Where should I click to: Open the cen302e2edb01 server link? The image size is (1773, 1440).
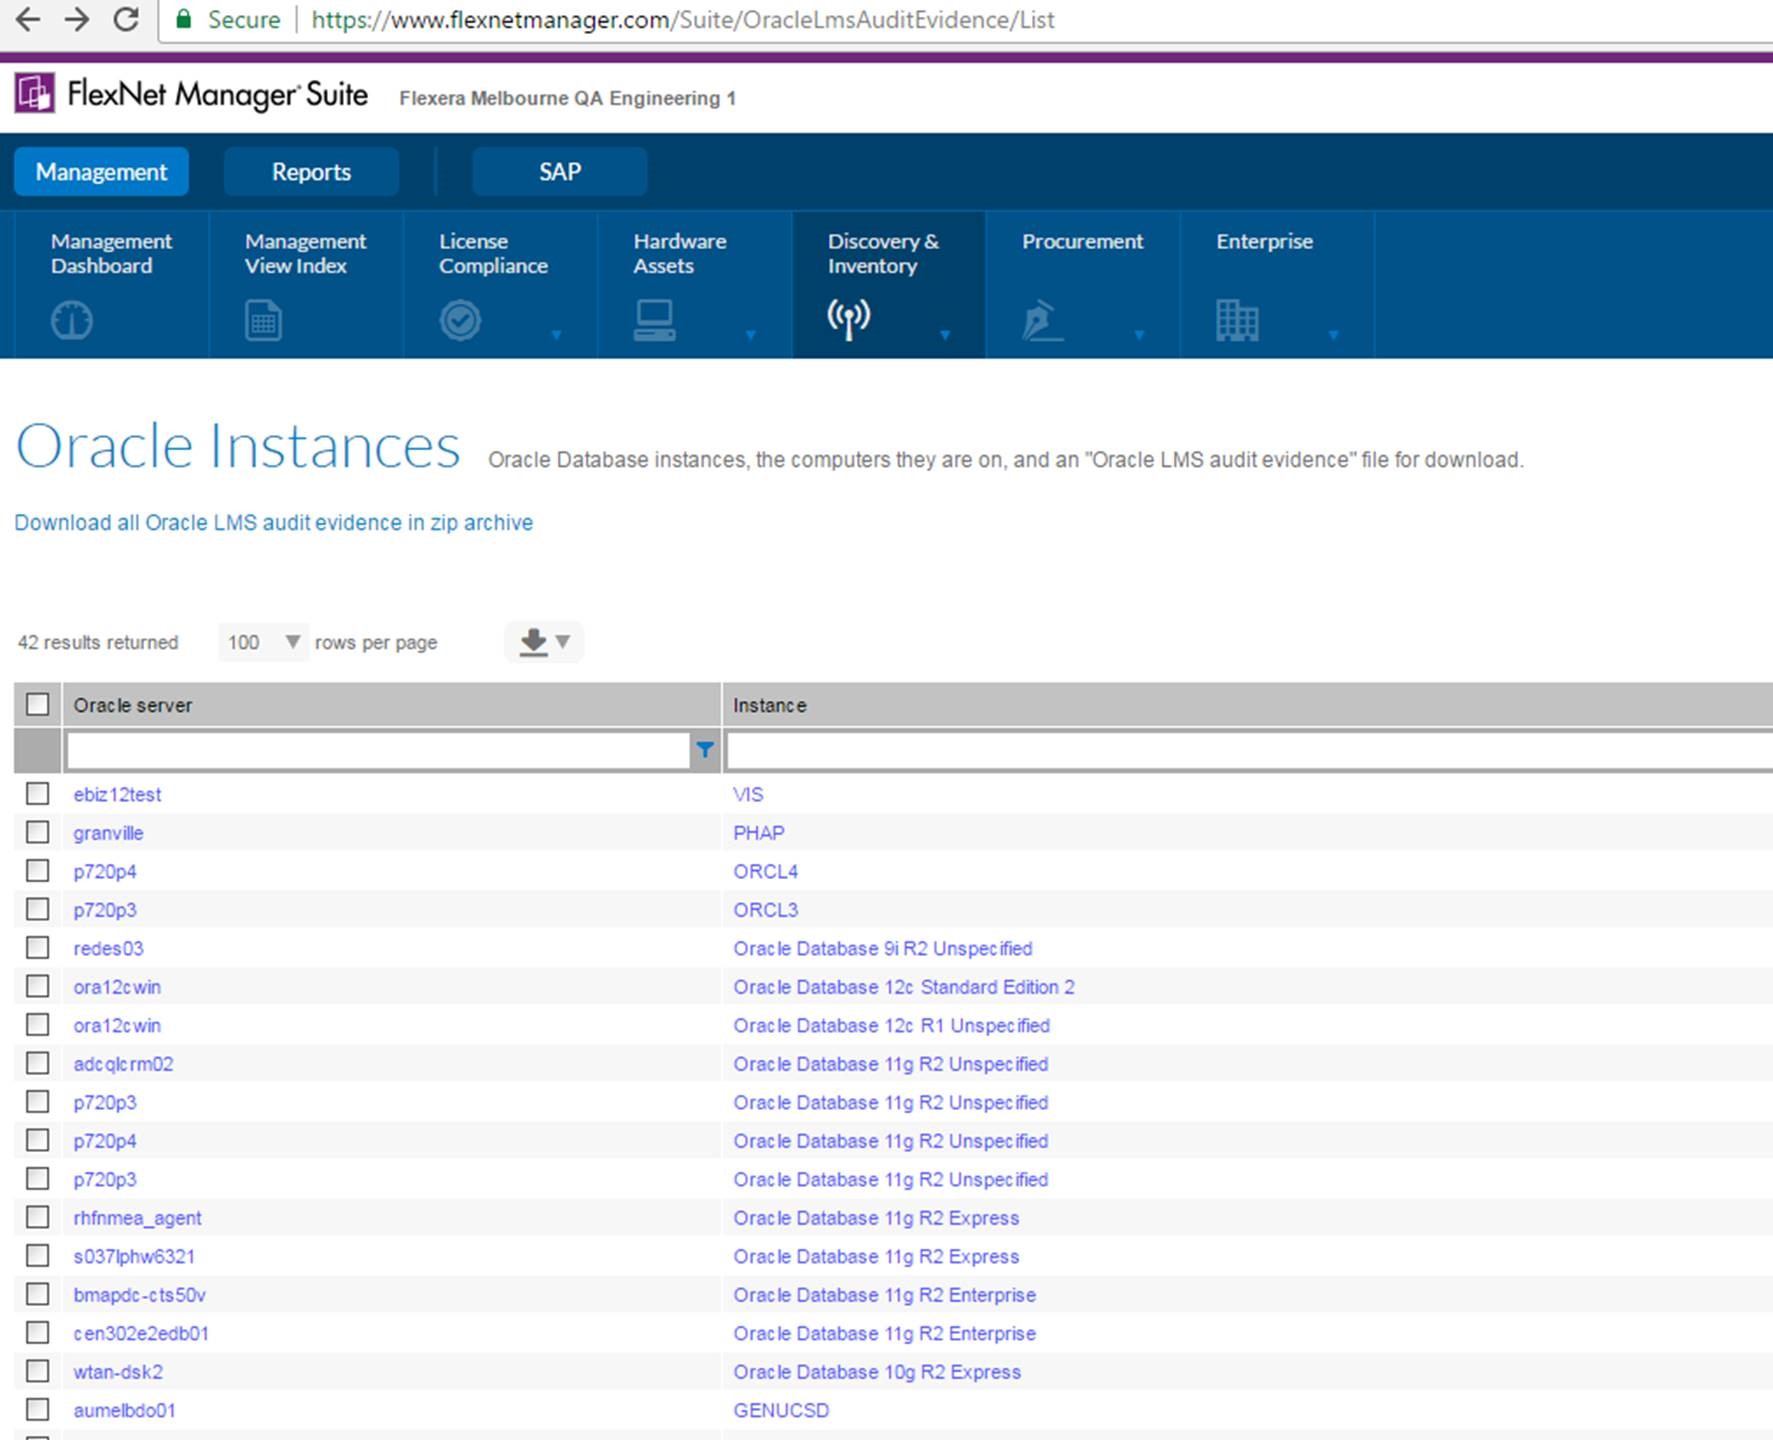click(141, 1333)
